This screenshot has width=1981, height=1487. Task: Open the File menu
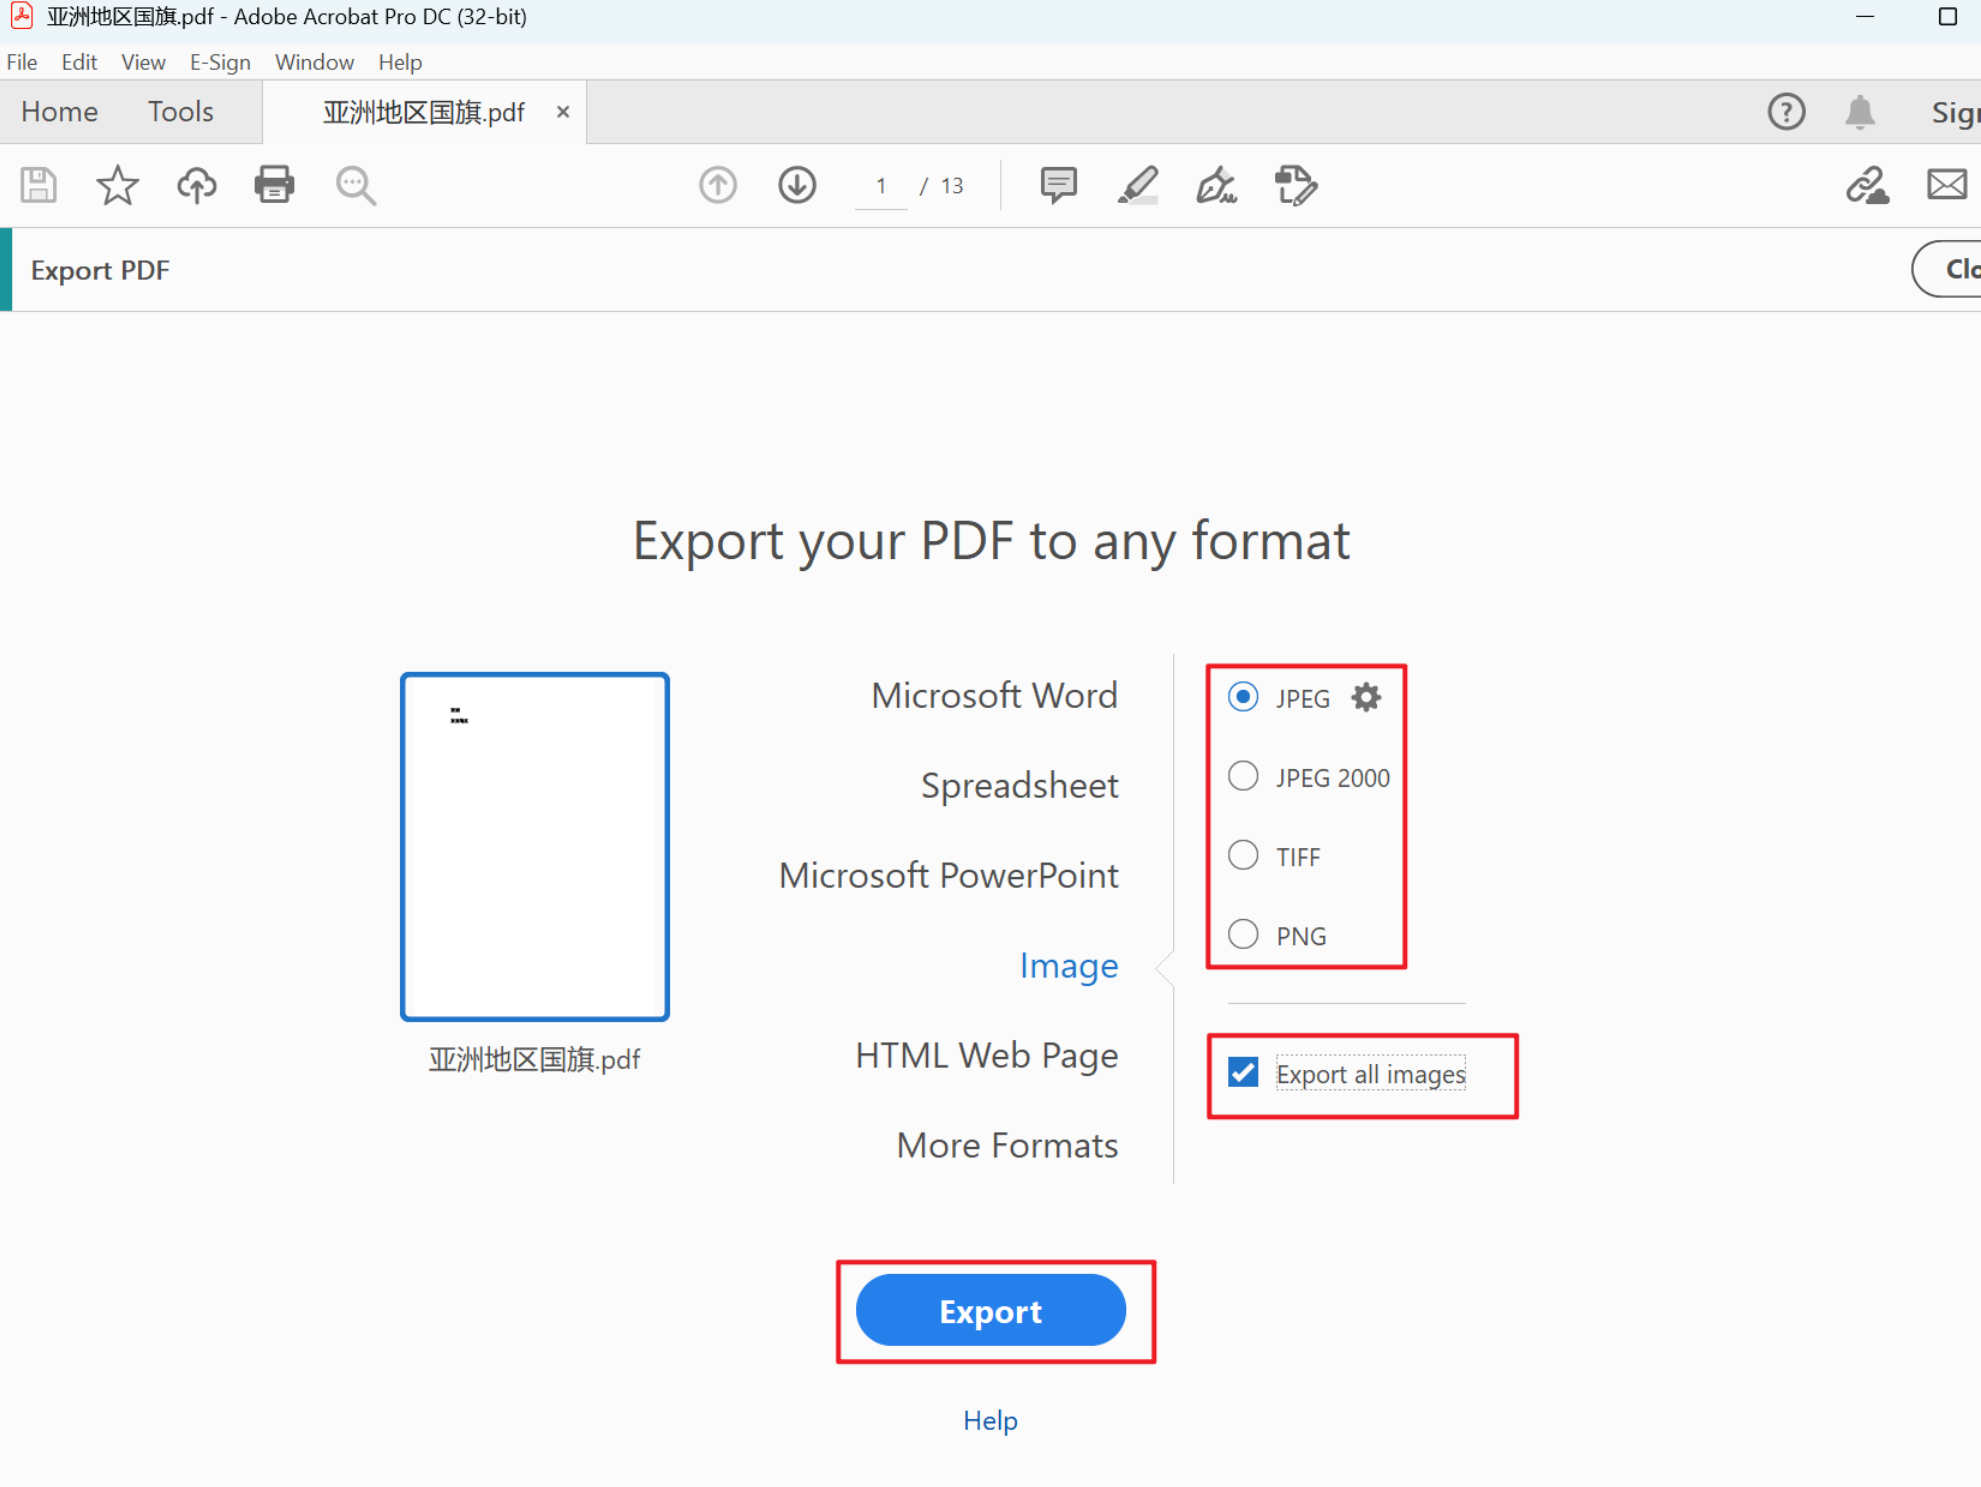coord(21,62)
